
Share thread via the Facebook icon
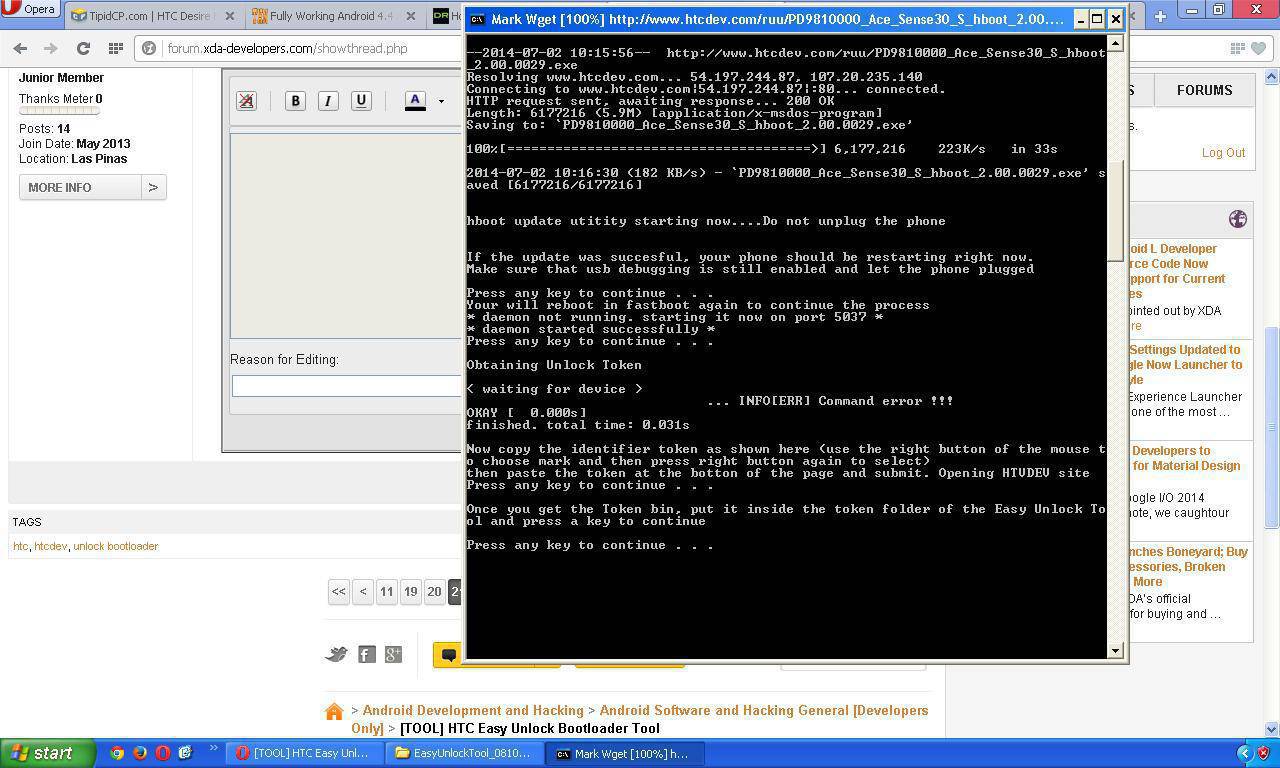(x=367, y=654)
